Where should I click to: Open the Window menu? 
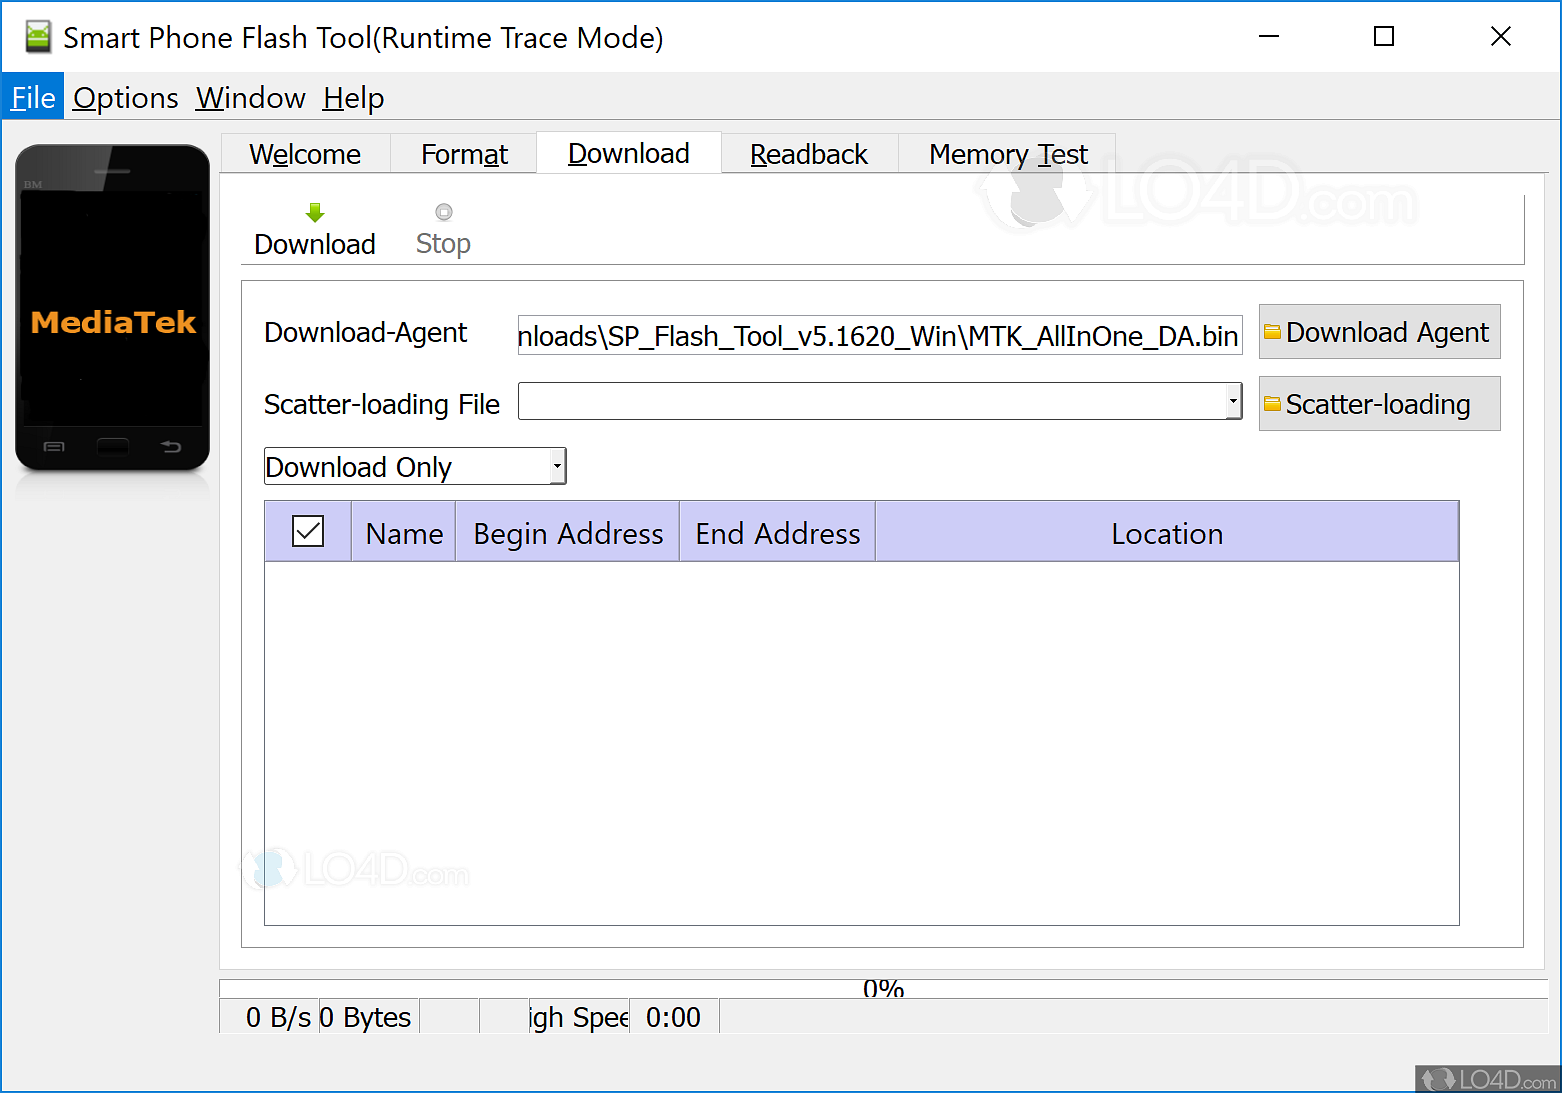251,97
